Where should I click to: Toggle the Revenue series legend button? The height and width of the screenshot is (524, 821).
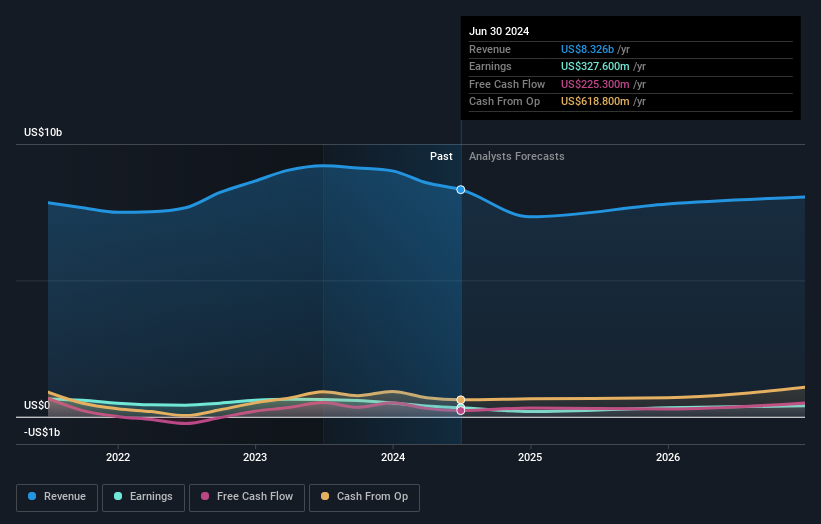tap(57, 497)
